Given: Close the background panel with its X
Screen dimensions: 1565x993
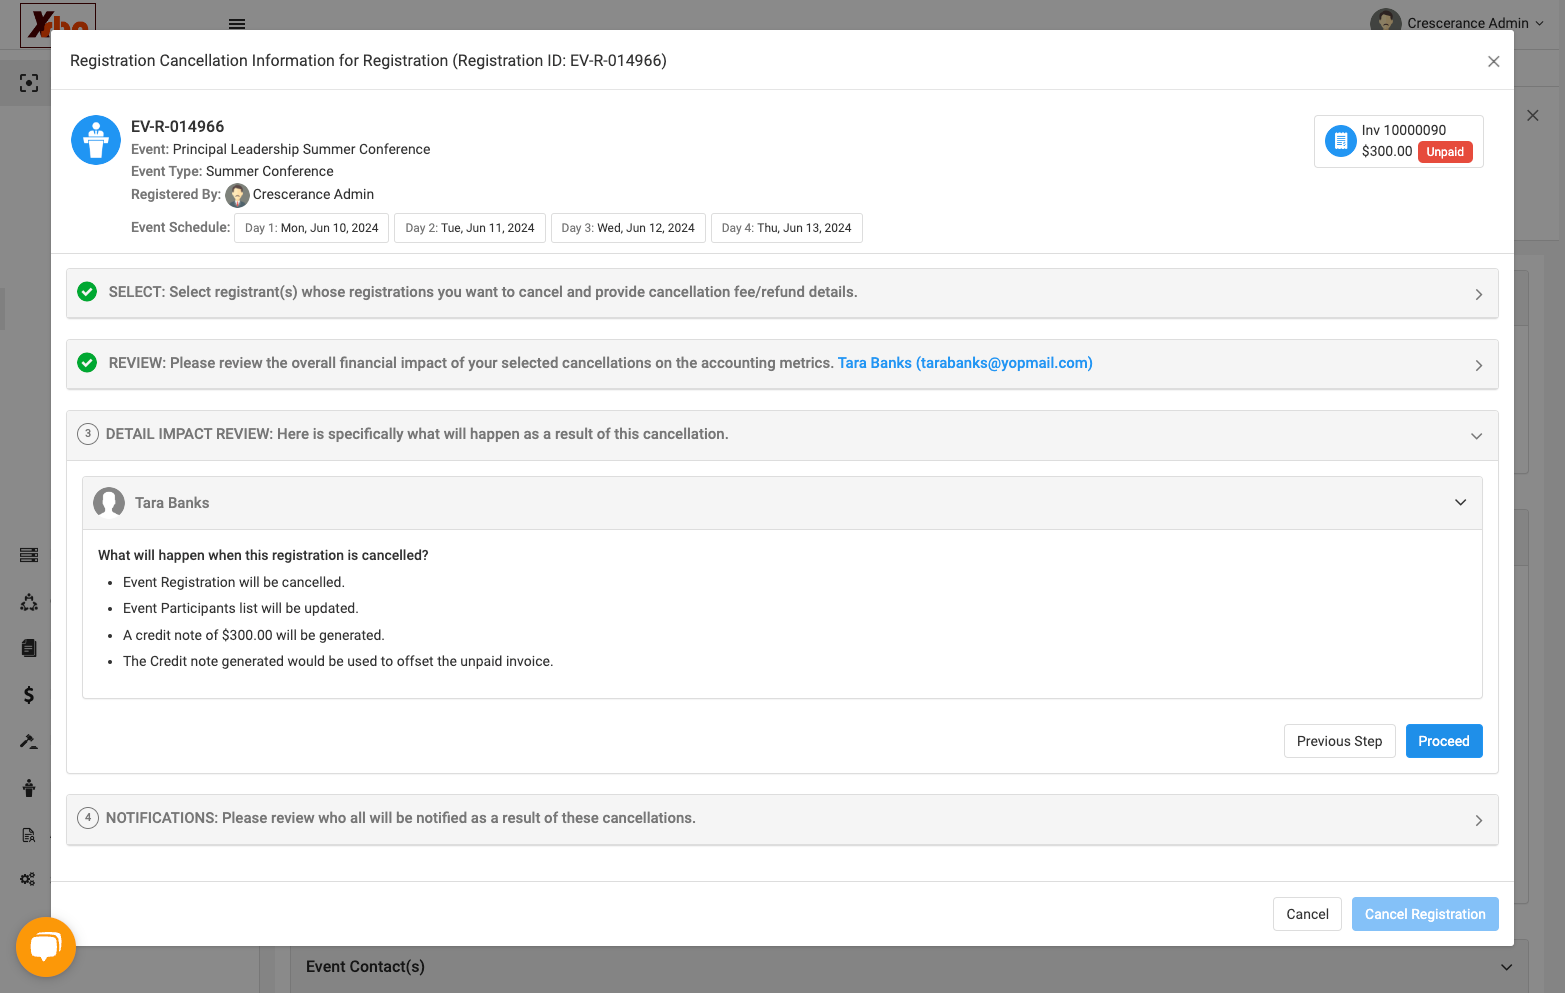Looking at the screenshot, I should pyautogui.click(x=1533, y=116).
